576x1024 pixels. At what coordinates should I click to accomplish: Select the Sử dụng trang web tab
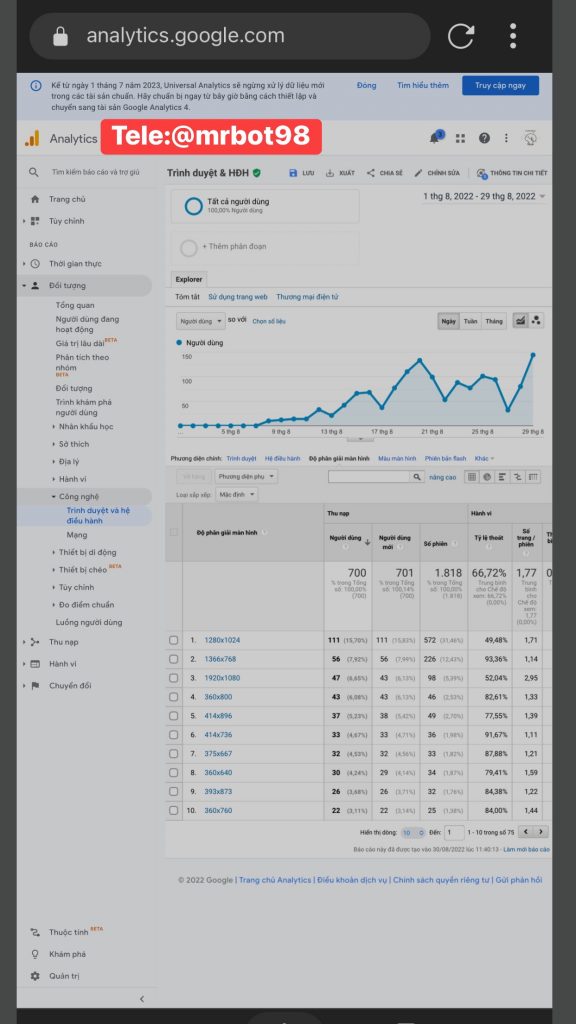[x=238, y=296]
